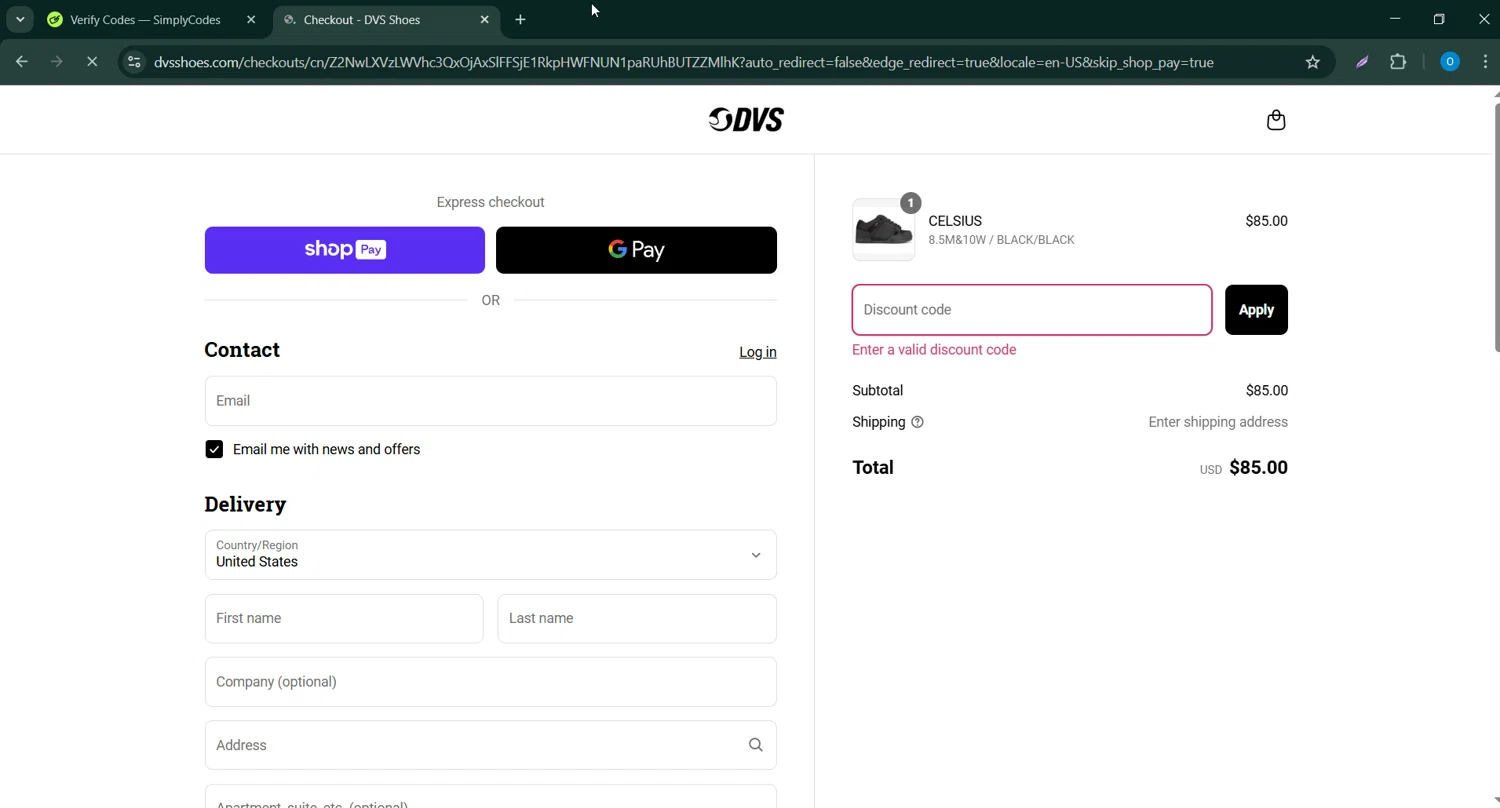Click the browser address bar URL
Viewport: 1500px width, 808px height.
(x=684, y=62)
